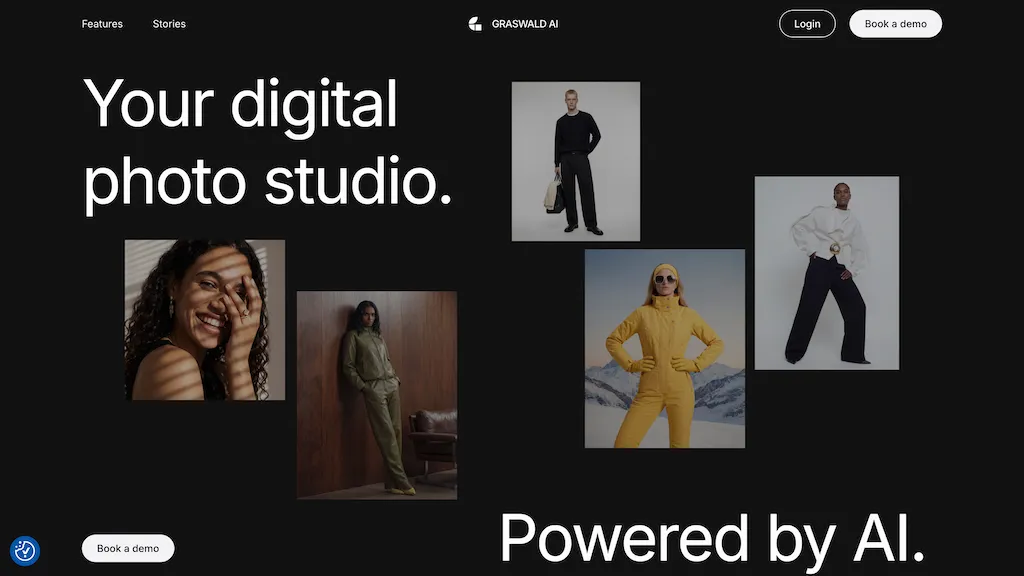This screenshot has height=576, width=1024.
Task: Open the cookie consent preferences icon
Action: point(24,551)
